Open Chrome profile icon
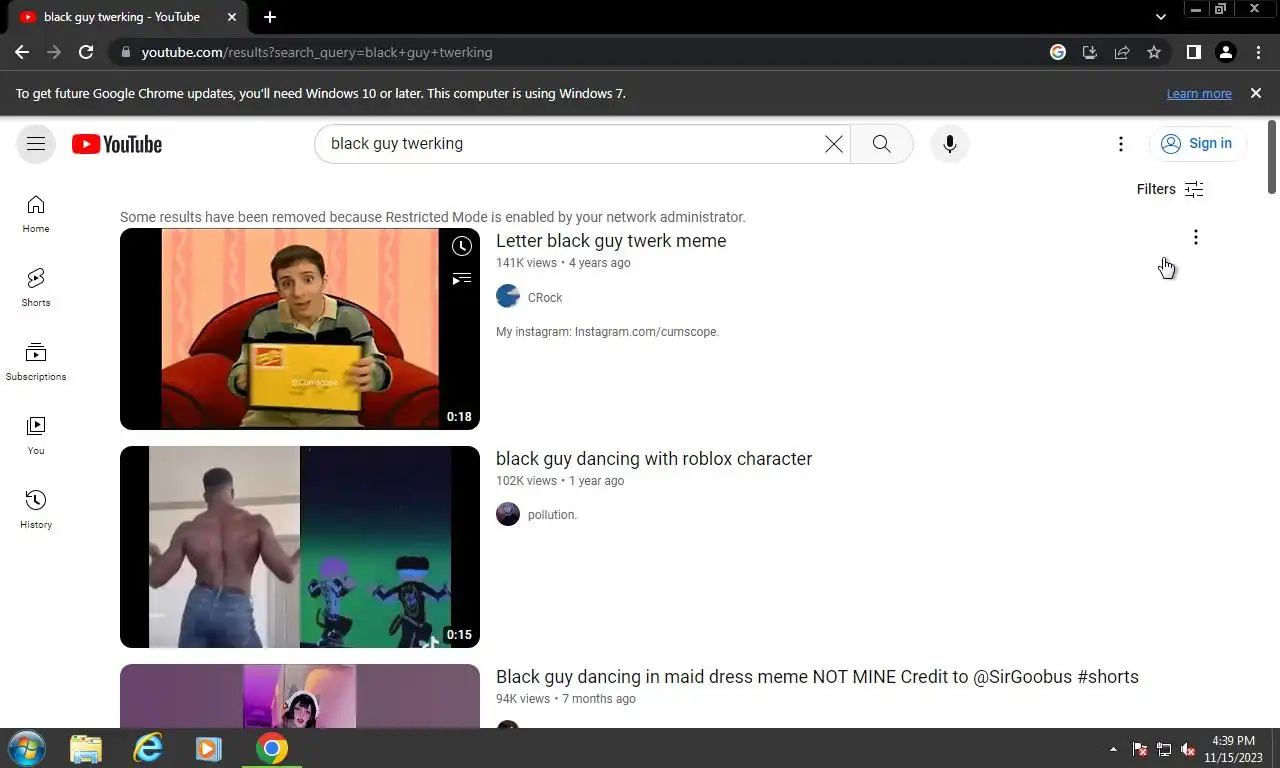1280x768 pixels. (1226, 52)
